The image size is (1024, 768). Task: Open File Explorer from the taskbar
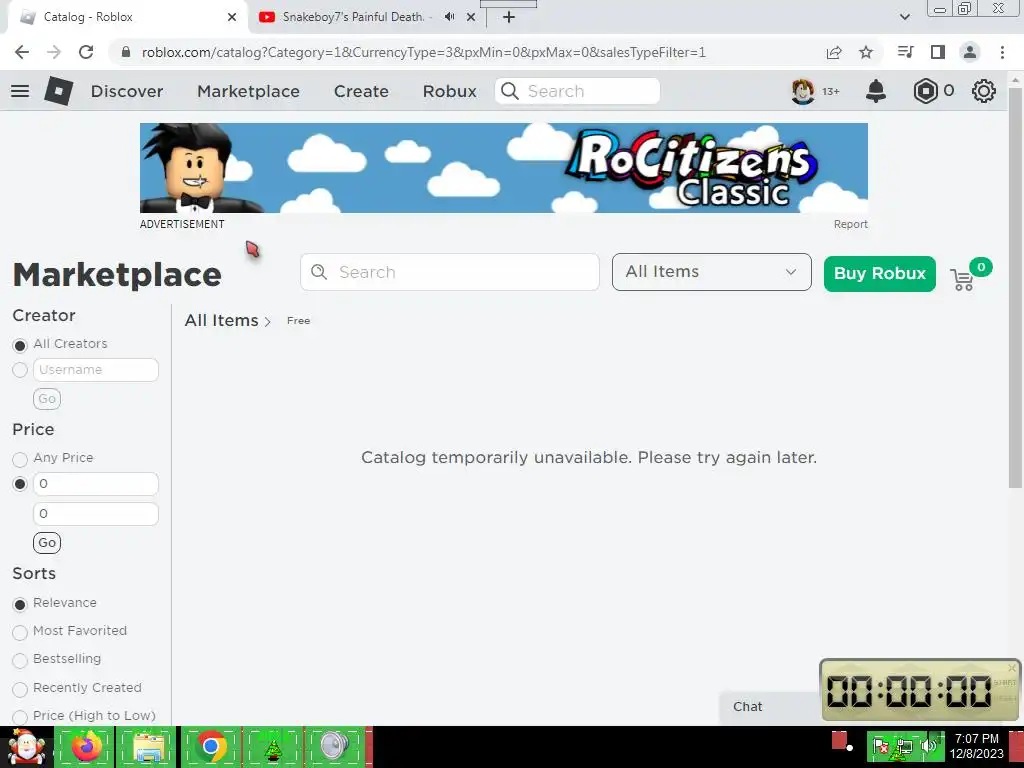pyautogui.click(x=148, y=745)
